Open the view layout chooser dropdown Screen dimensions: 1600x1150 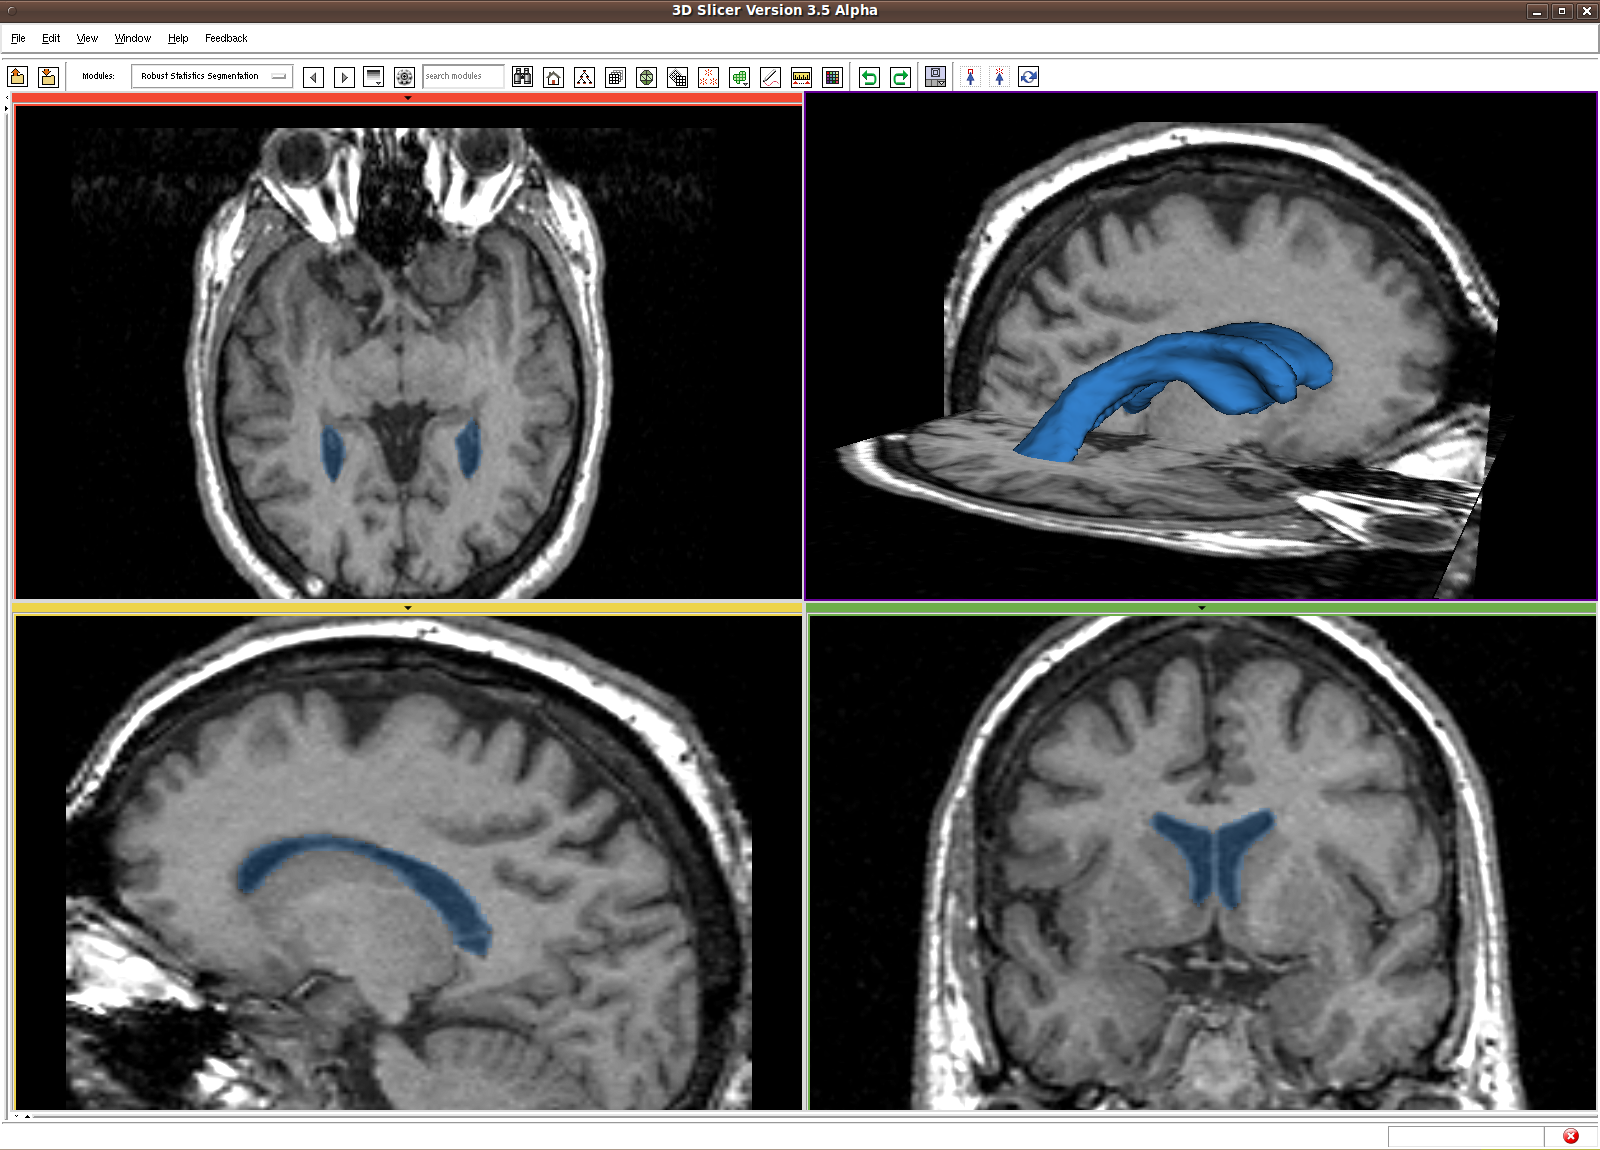936,77
